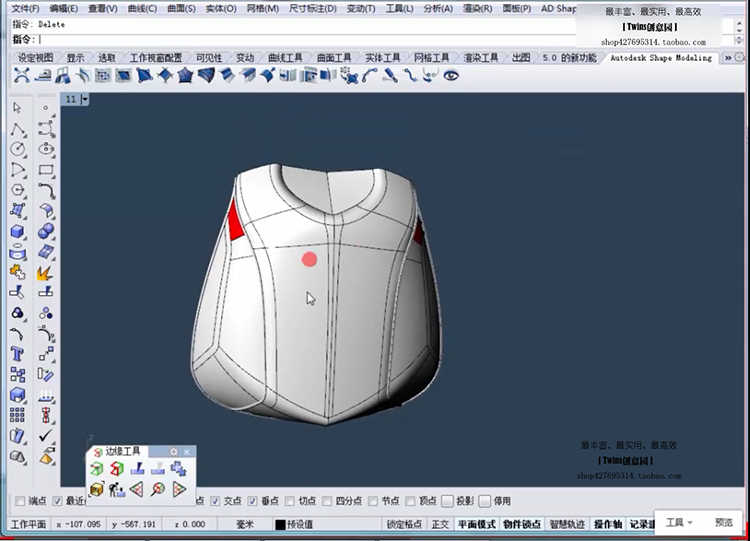The height and width of the screenshot is (541, 750).
Task: Enable the 顶点 osnap checkbox
Action: [410, 501]
